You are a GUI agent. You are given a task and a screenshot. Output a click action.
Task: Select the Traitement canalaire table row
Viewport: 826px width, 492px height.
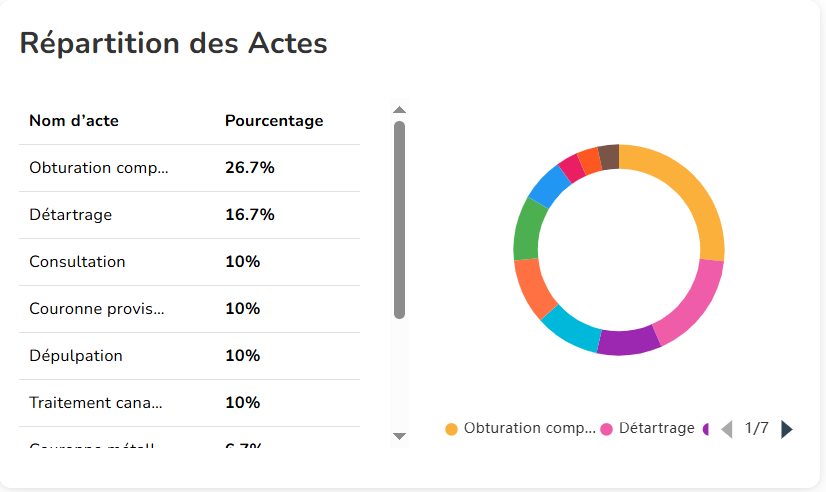[189, 403]
